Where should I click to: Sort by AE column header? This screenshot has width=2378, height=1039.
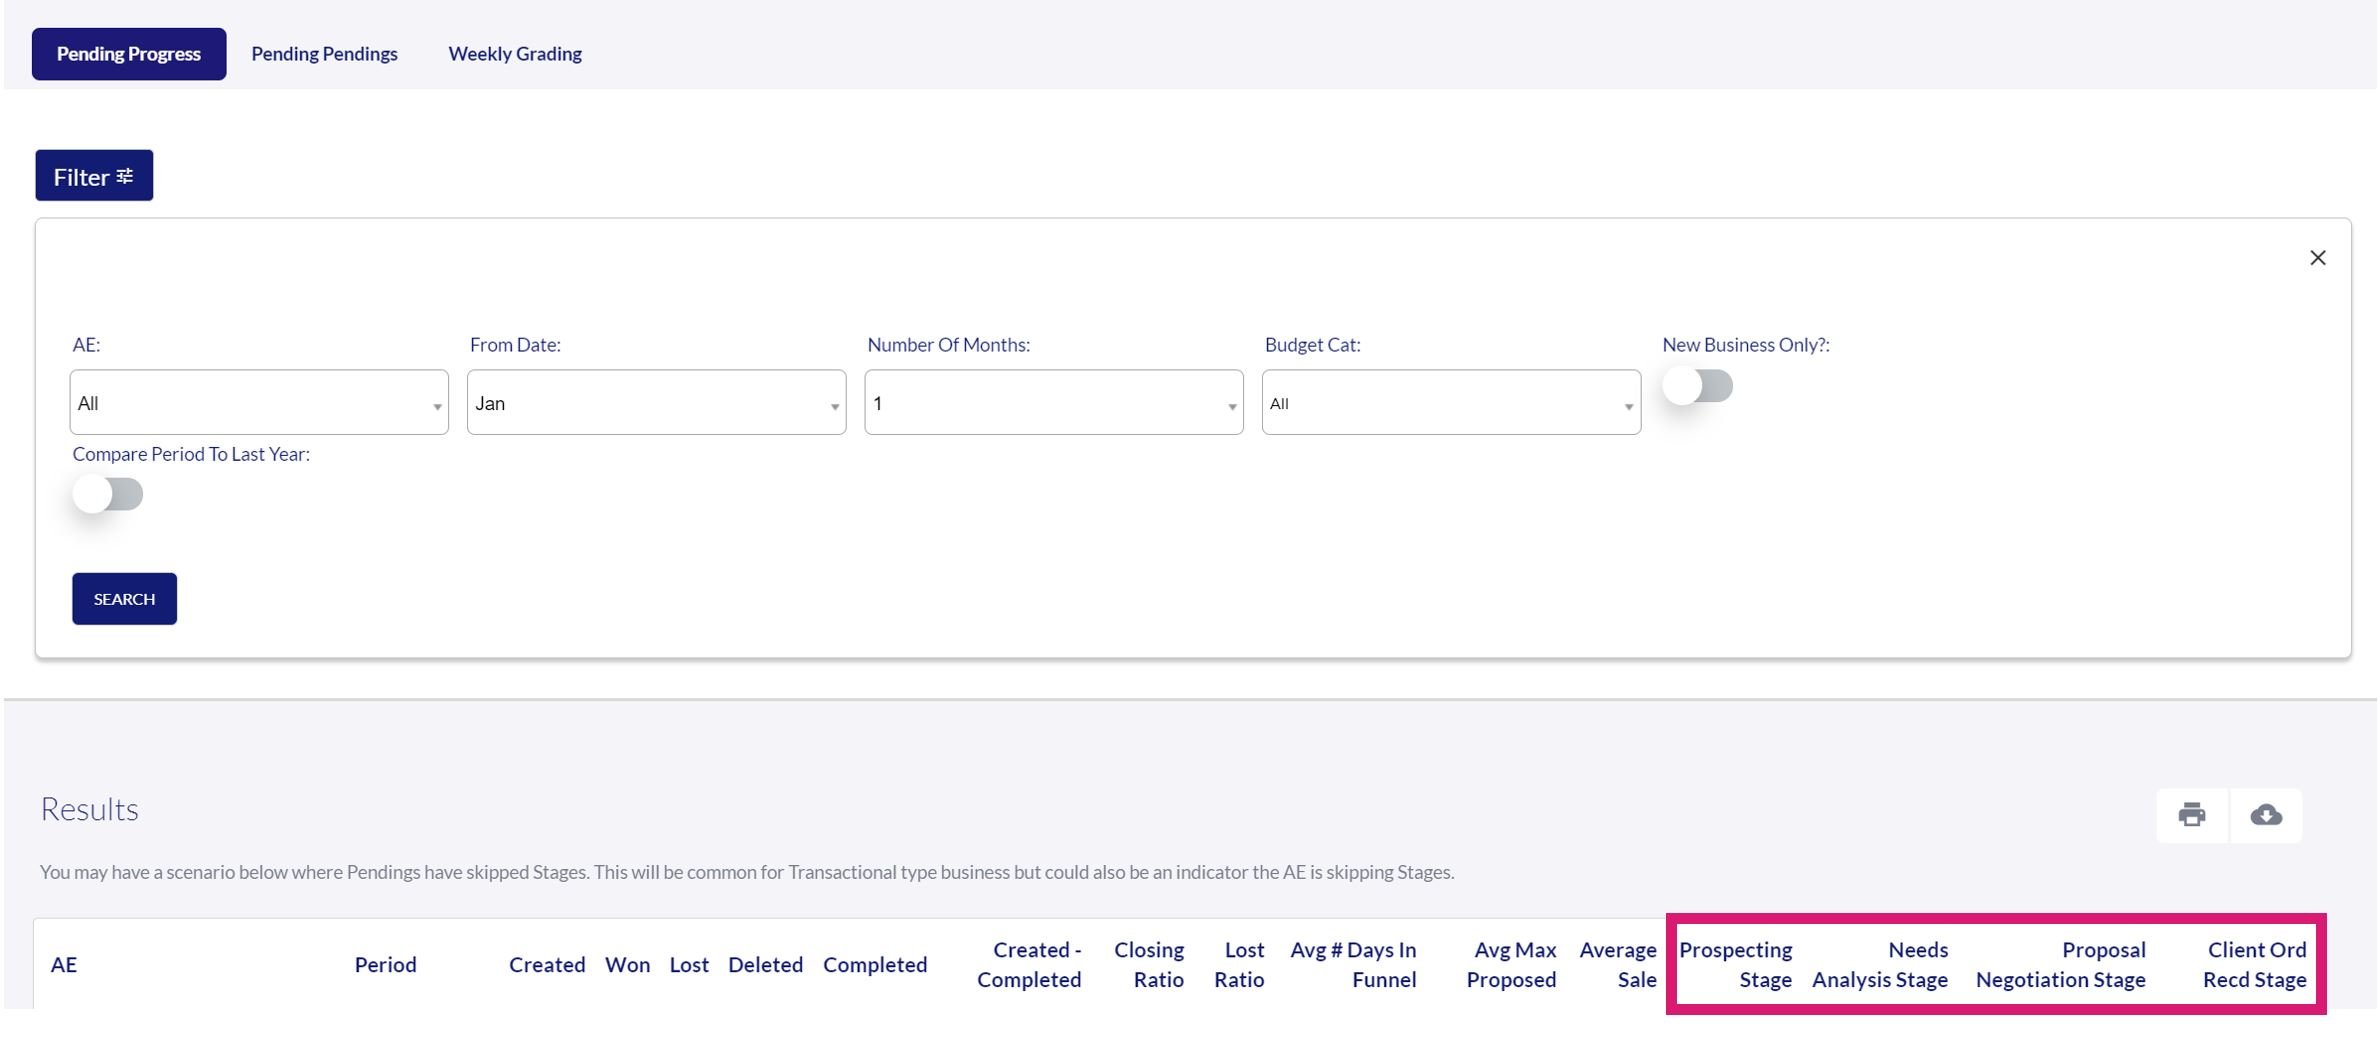64,965
